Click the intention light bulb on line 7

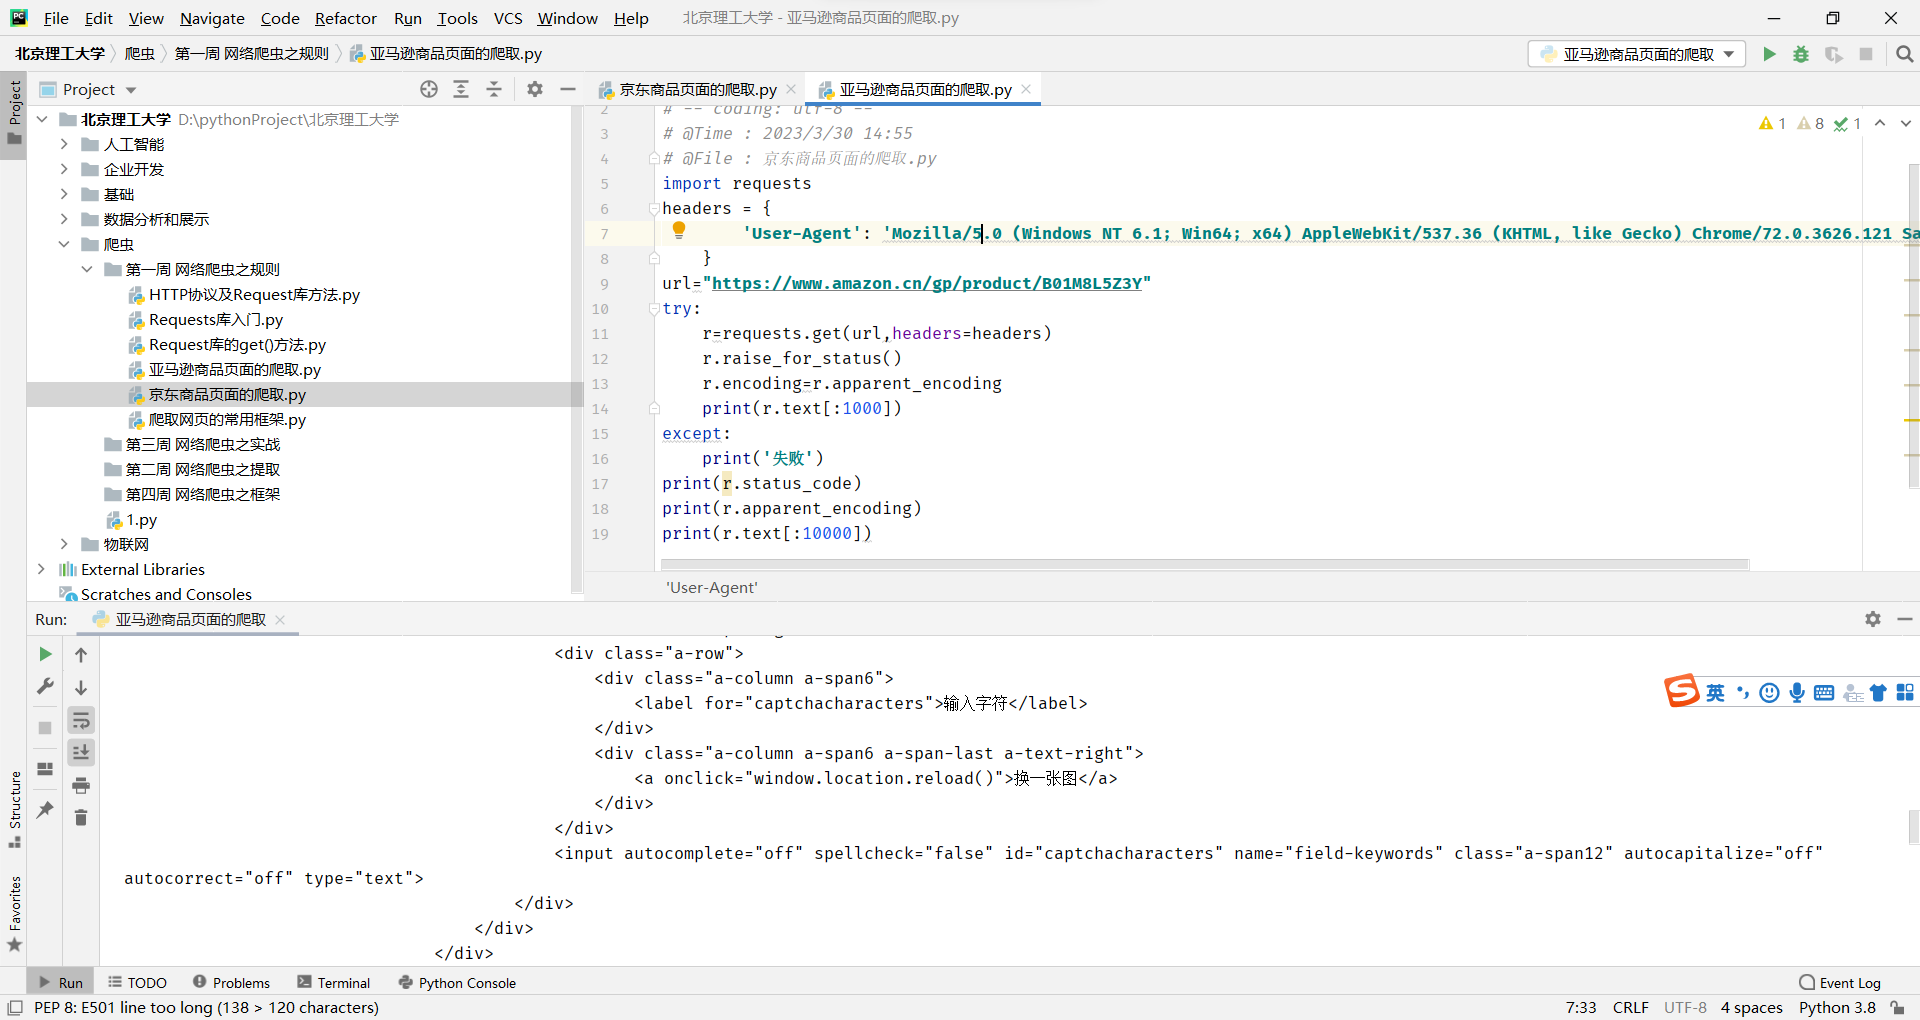(679, 231)
